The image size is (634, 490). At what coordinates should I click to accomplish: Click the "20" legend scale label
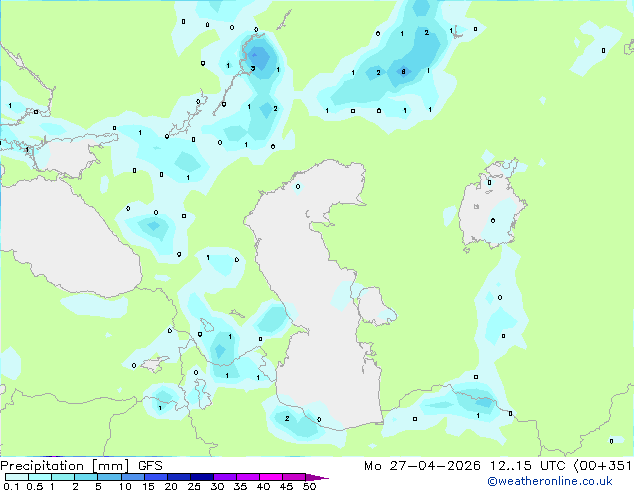171,486
